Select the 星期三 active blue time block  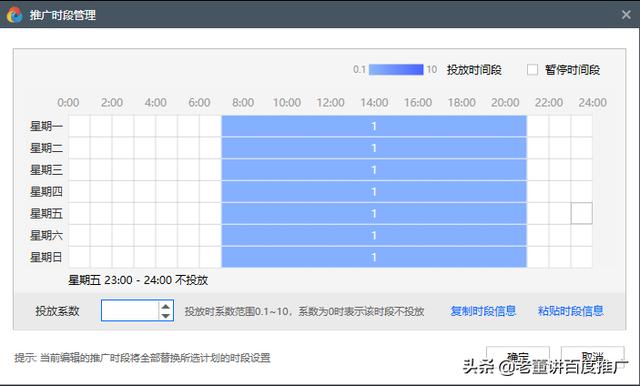pos(374,170)
